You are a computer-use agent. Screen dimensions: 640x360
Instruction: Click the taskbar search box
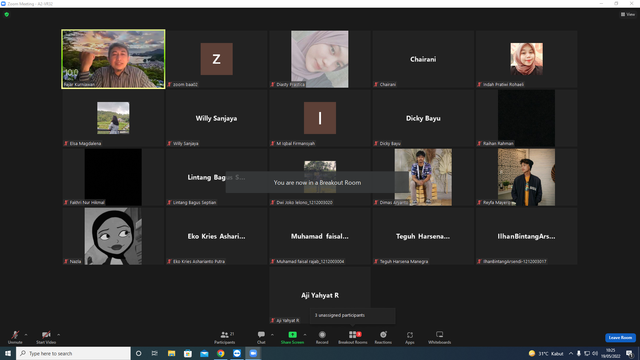73,353
